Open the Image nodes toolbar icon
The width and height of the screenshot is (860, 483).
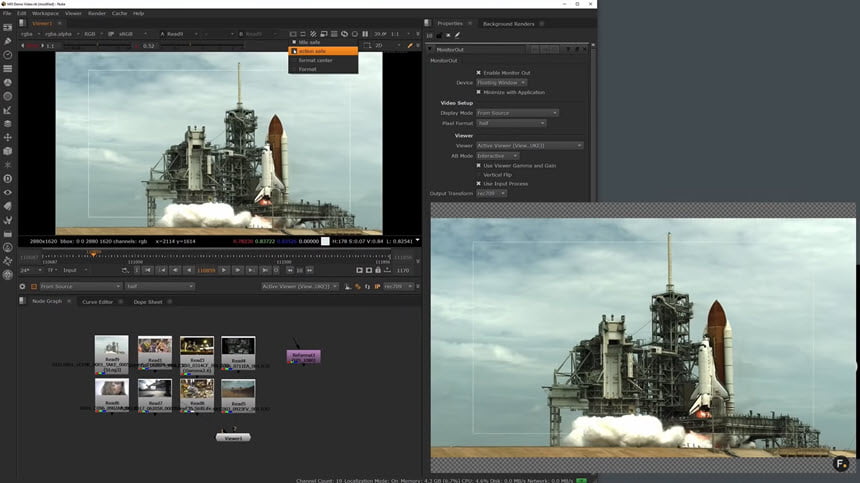[x=8, y=27]
